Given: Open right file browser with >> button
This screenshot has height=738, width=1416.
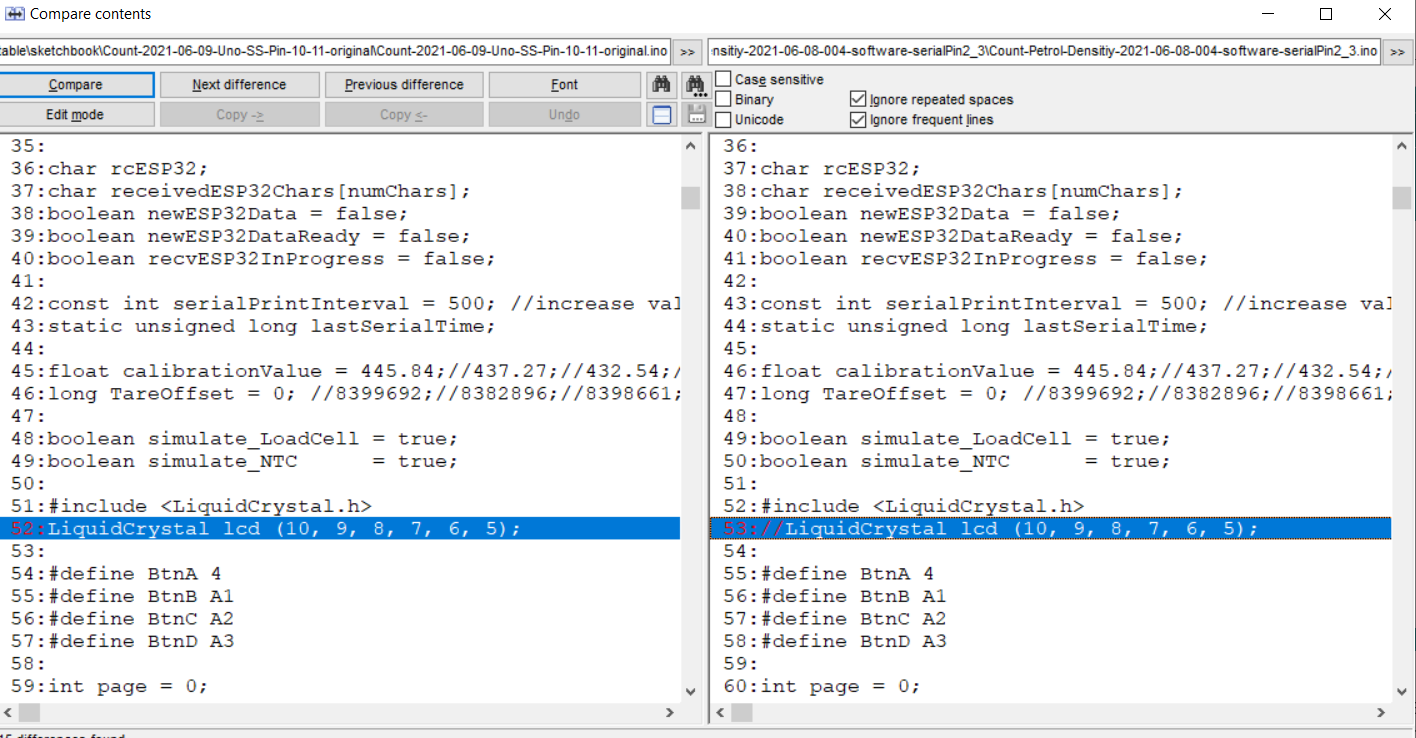Looking at the screenshot, I should click(1397, 52).
